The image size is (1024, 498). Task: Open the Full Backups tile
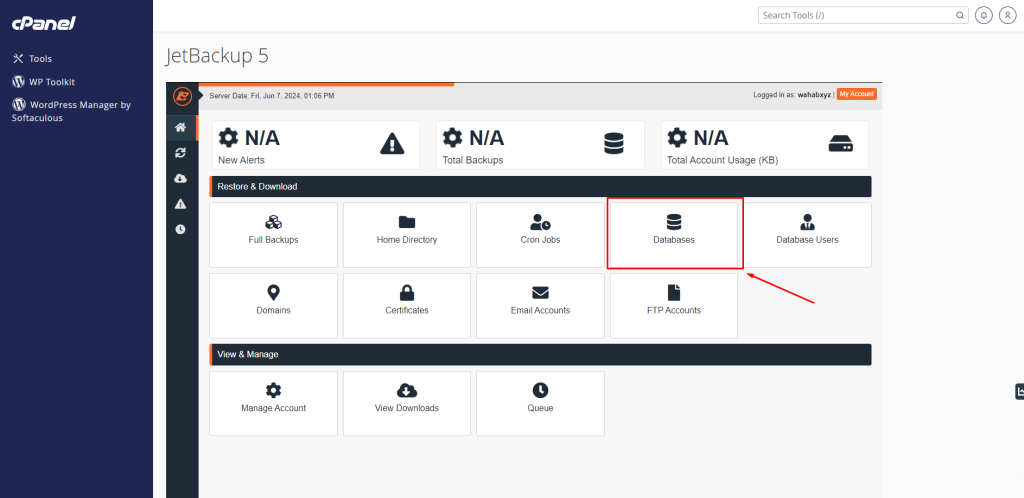(273, 234)
